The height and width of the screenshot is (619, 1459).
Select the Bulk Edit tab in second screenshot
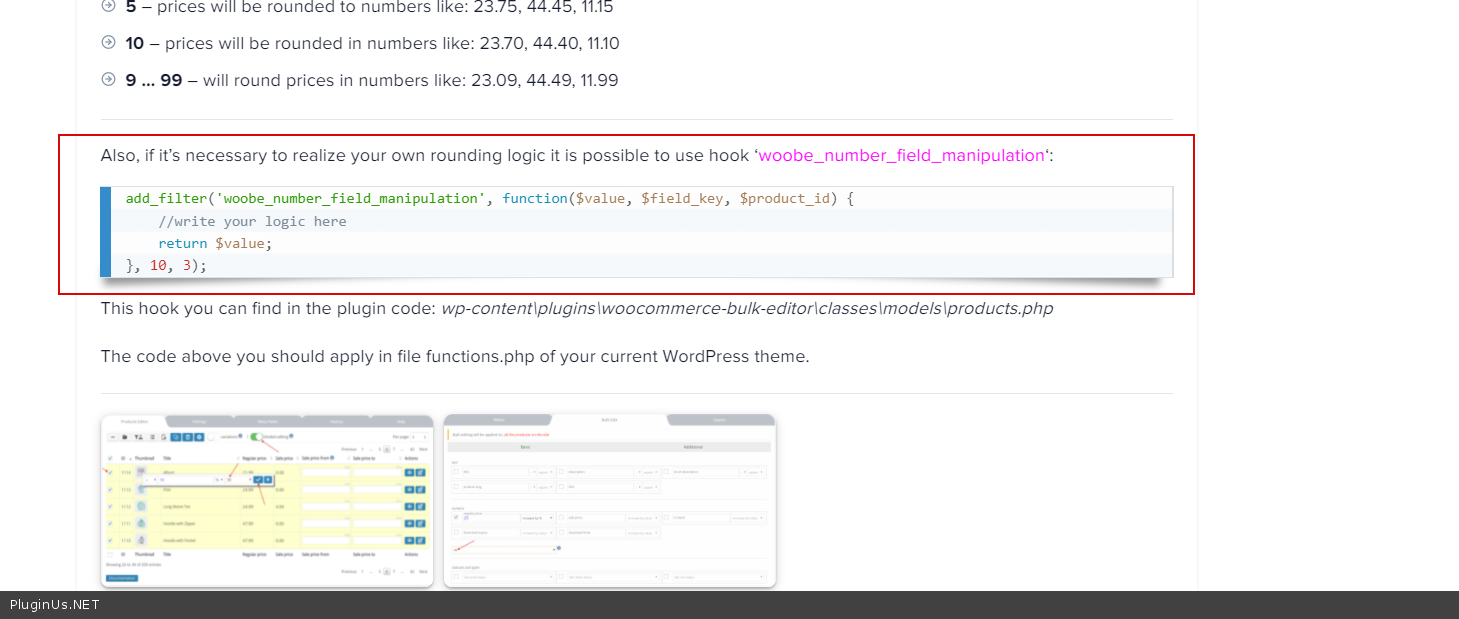point(609,420)
